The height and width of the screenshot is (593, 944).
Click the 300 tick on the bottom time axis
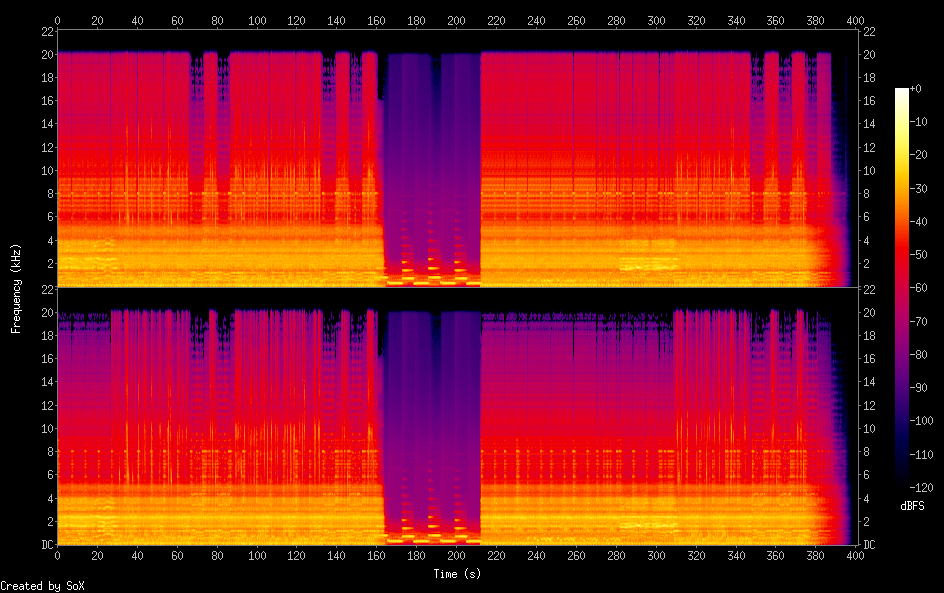(x=656, y=555)
